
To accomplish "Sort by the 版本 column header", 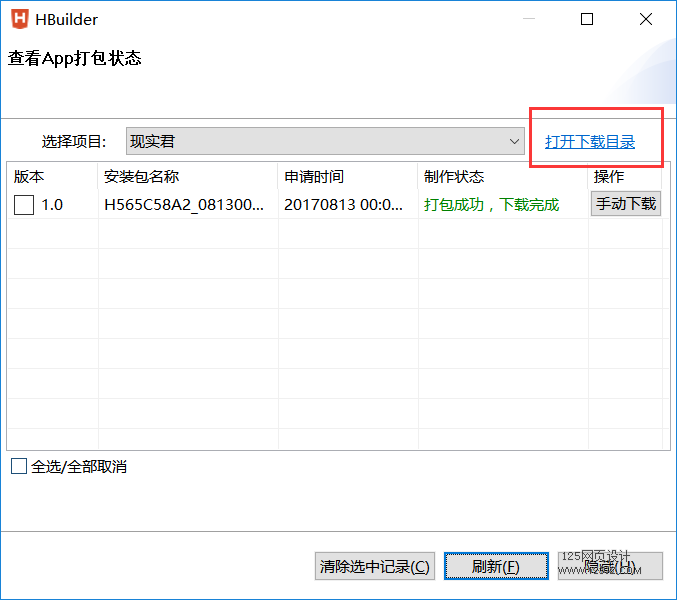I will click(x=30, y=177).
